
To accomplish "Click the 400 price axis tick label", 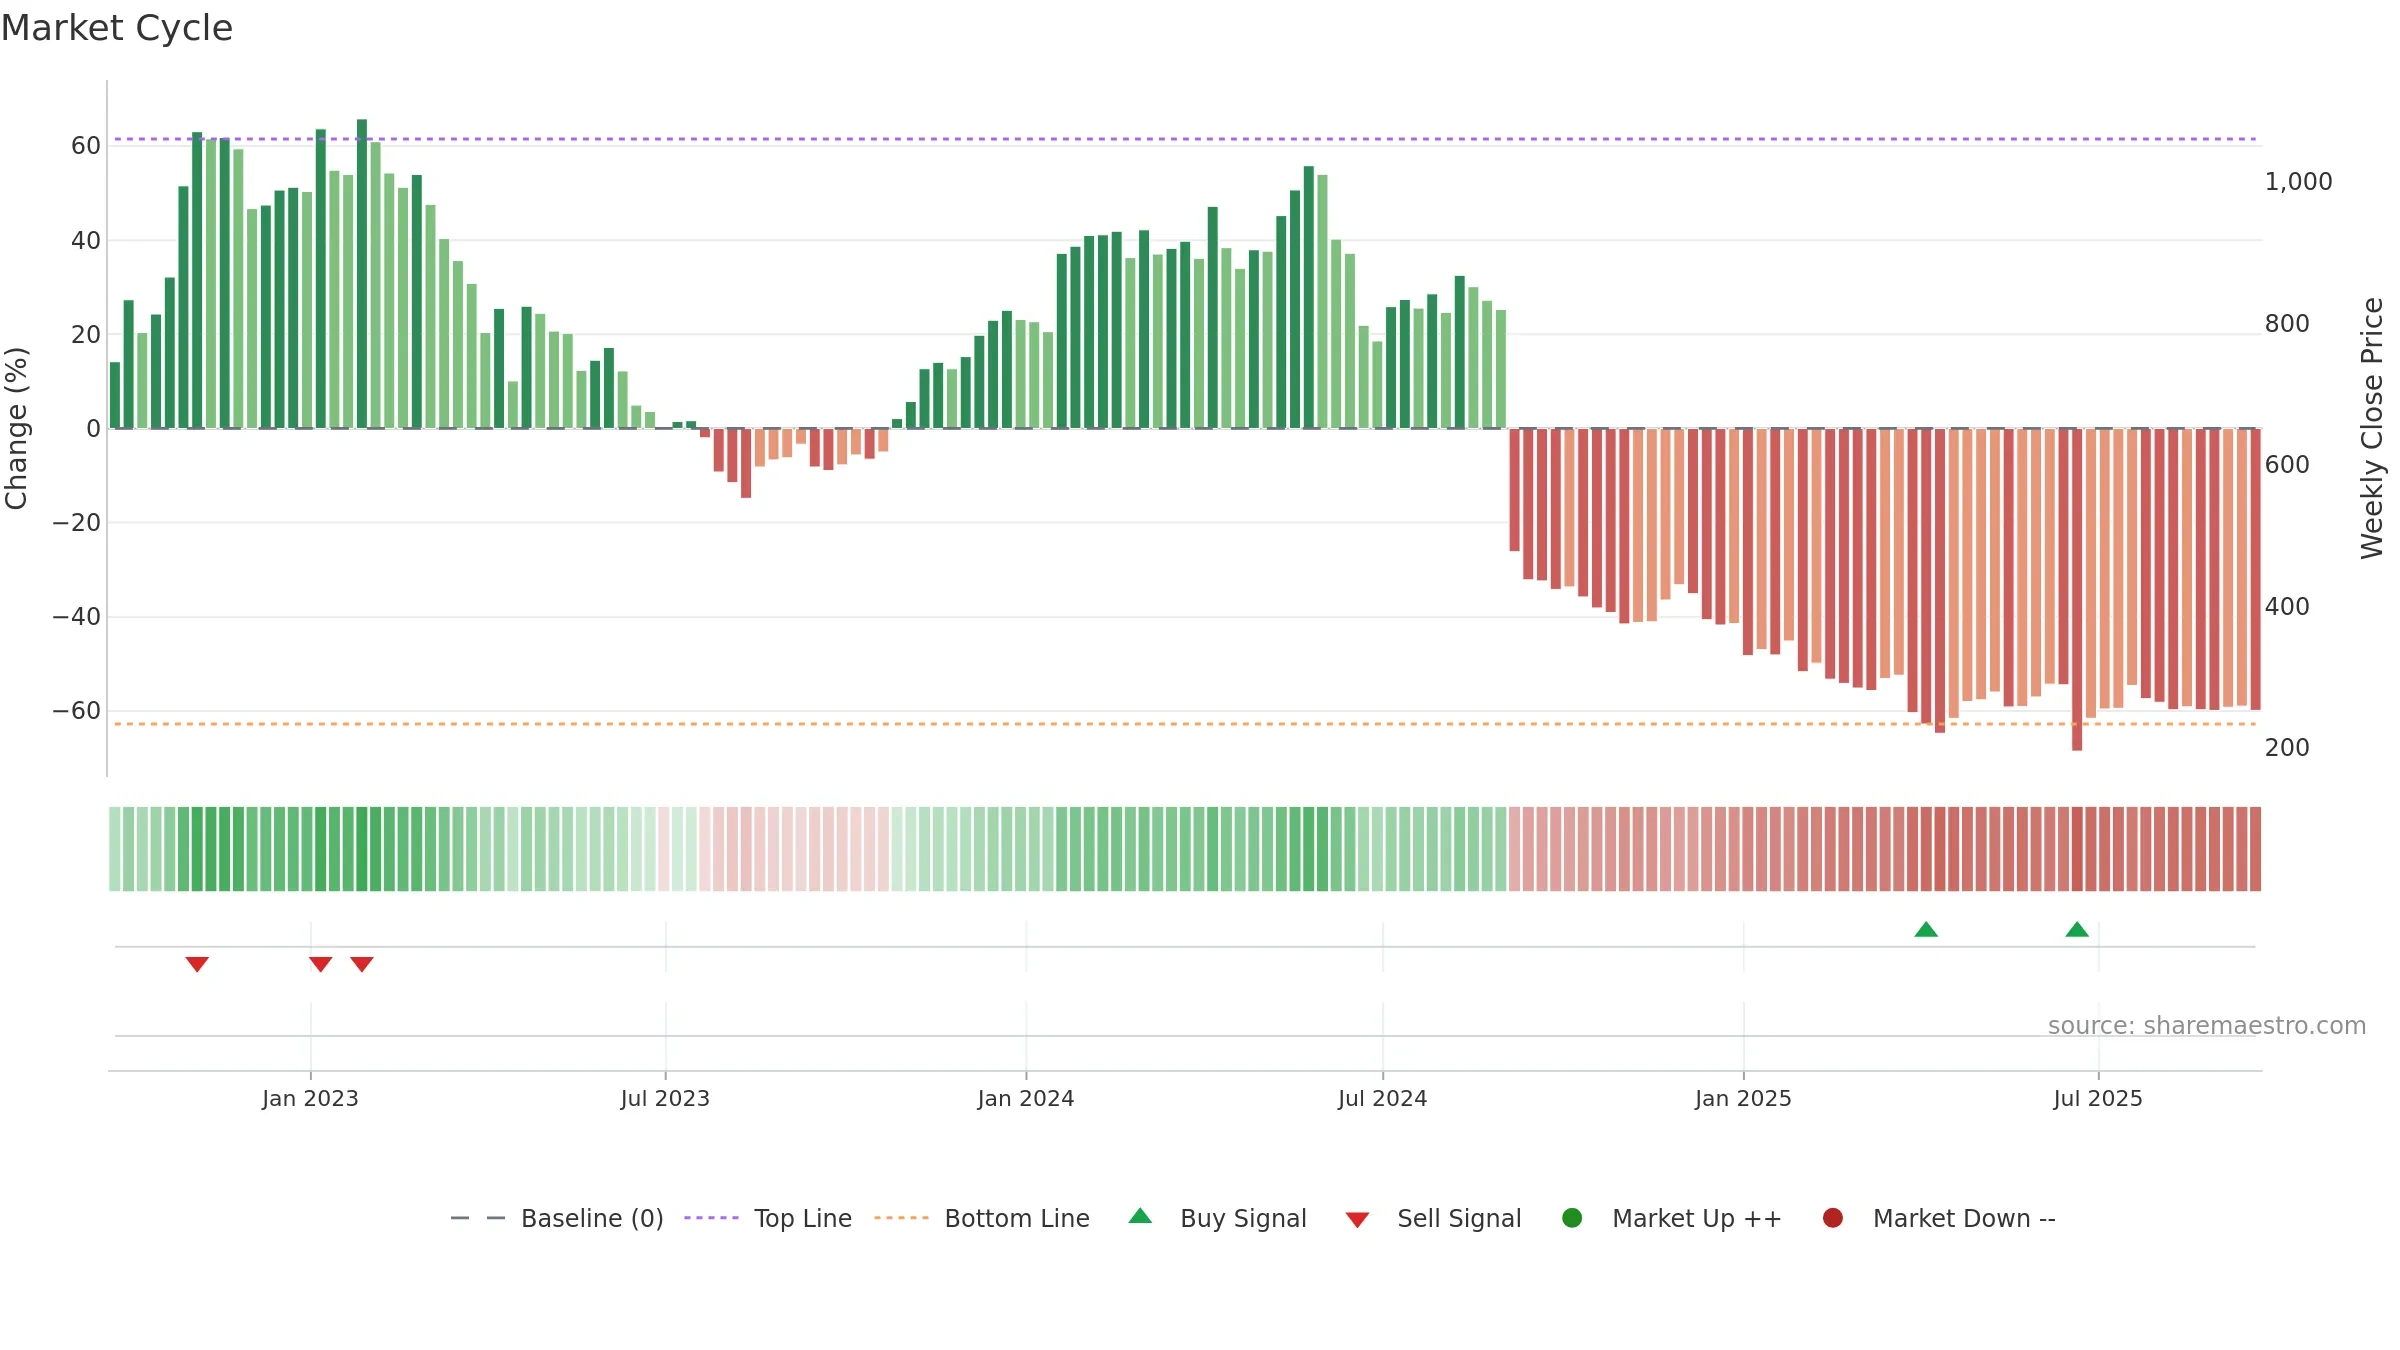I will pos(2287,607).
